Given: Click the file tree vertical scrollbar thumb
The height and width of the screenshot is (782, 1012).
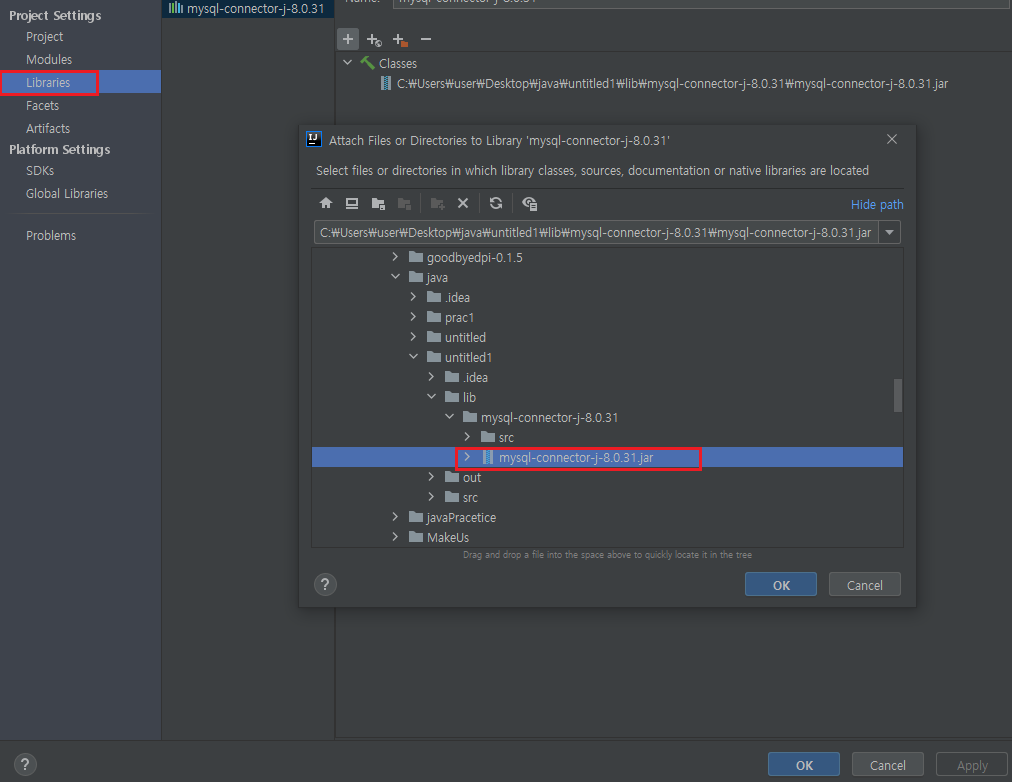Looking at the screenshot, I should point(898,395).
